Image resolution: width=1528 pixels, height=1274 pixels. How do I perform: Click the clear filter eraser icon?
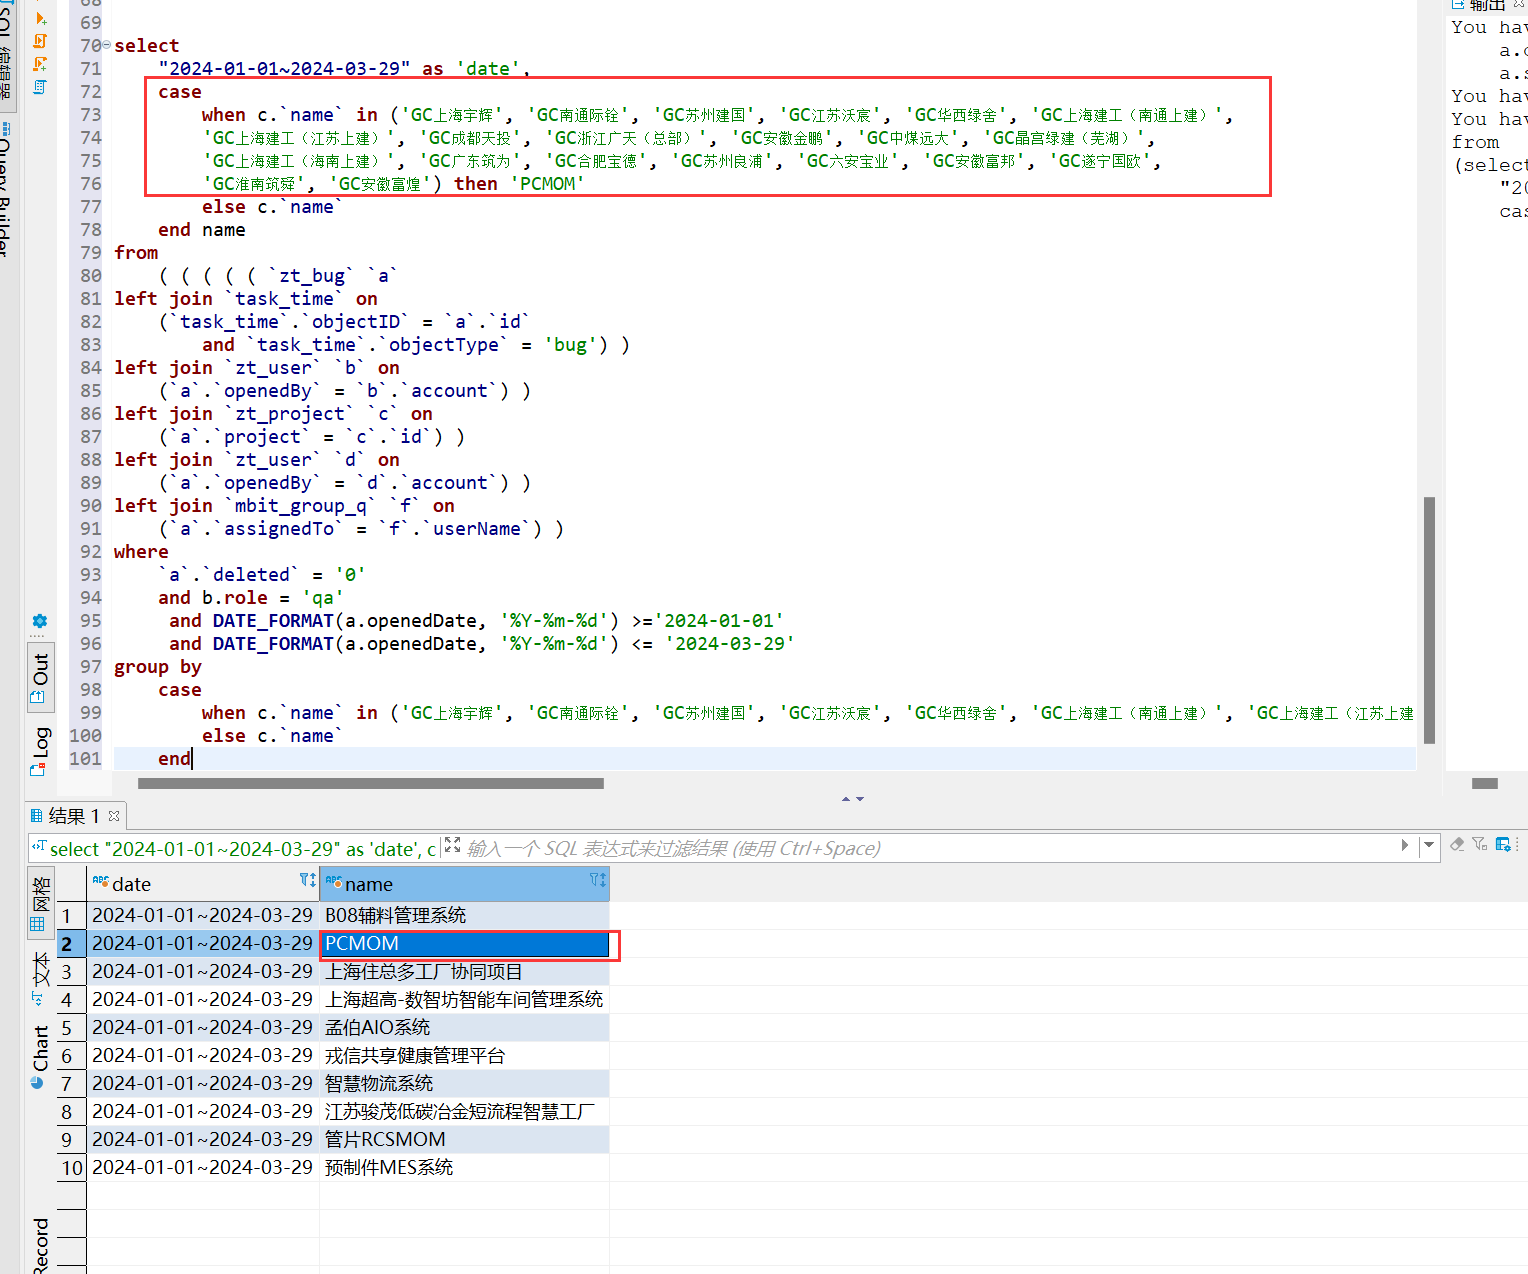(x=1457, y=844)
